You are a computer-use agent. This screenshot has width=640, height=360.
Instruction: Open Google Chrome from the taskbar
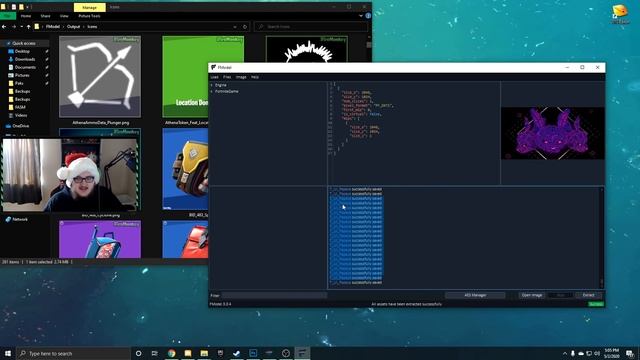tap(171, 353)
